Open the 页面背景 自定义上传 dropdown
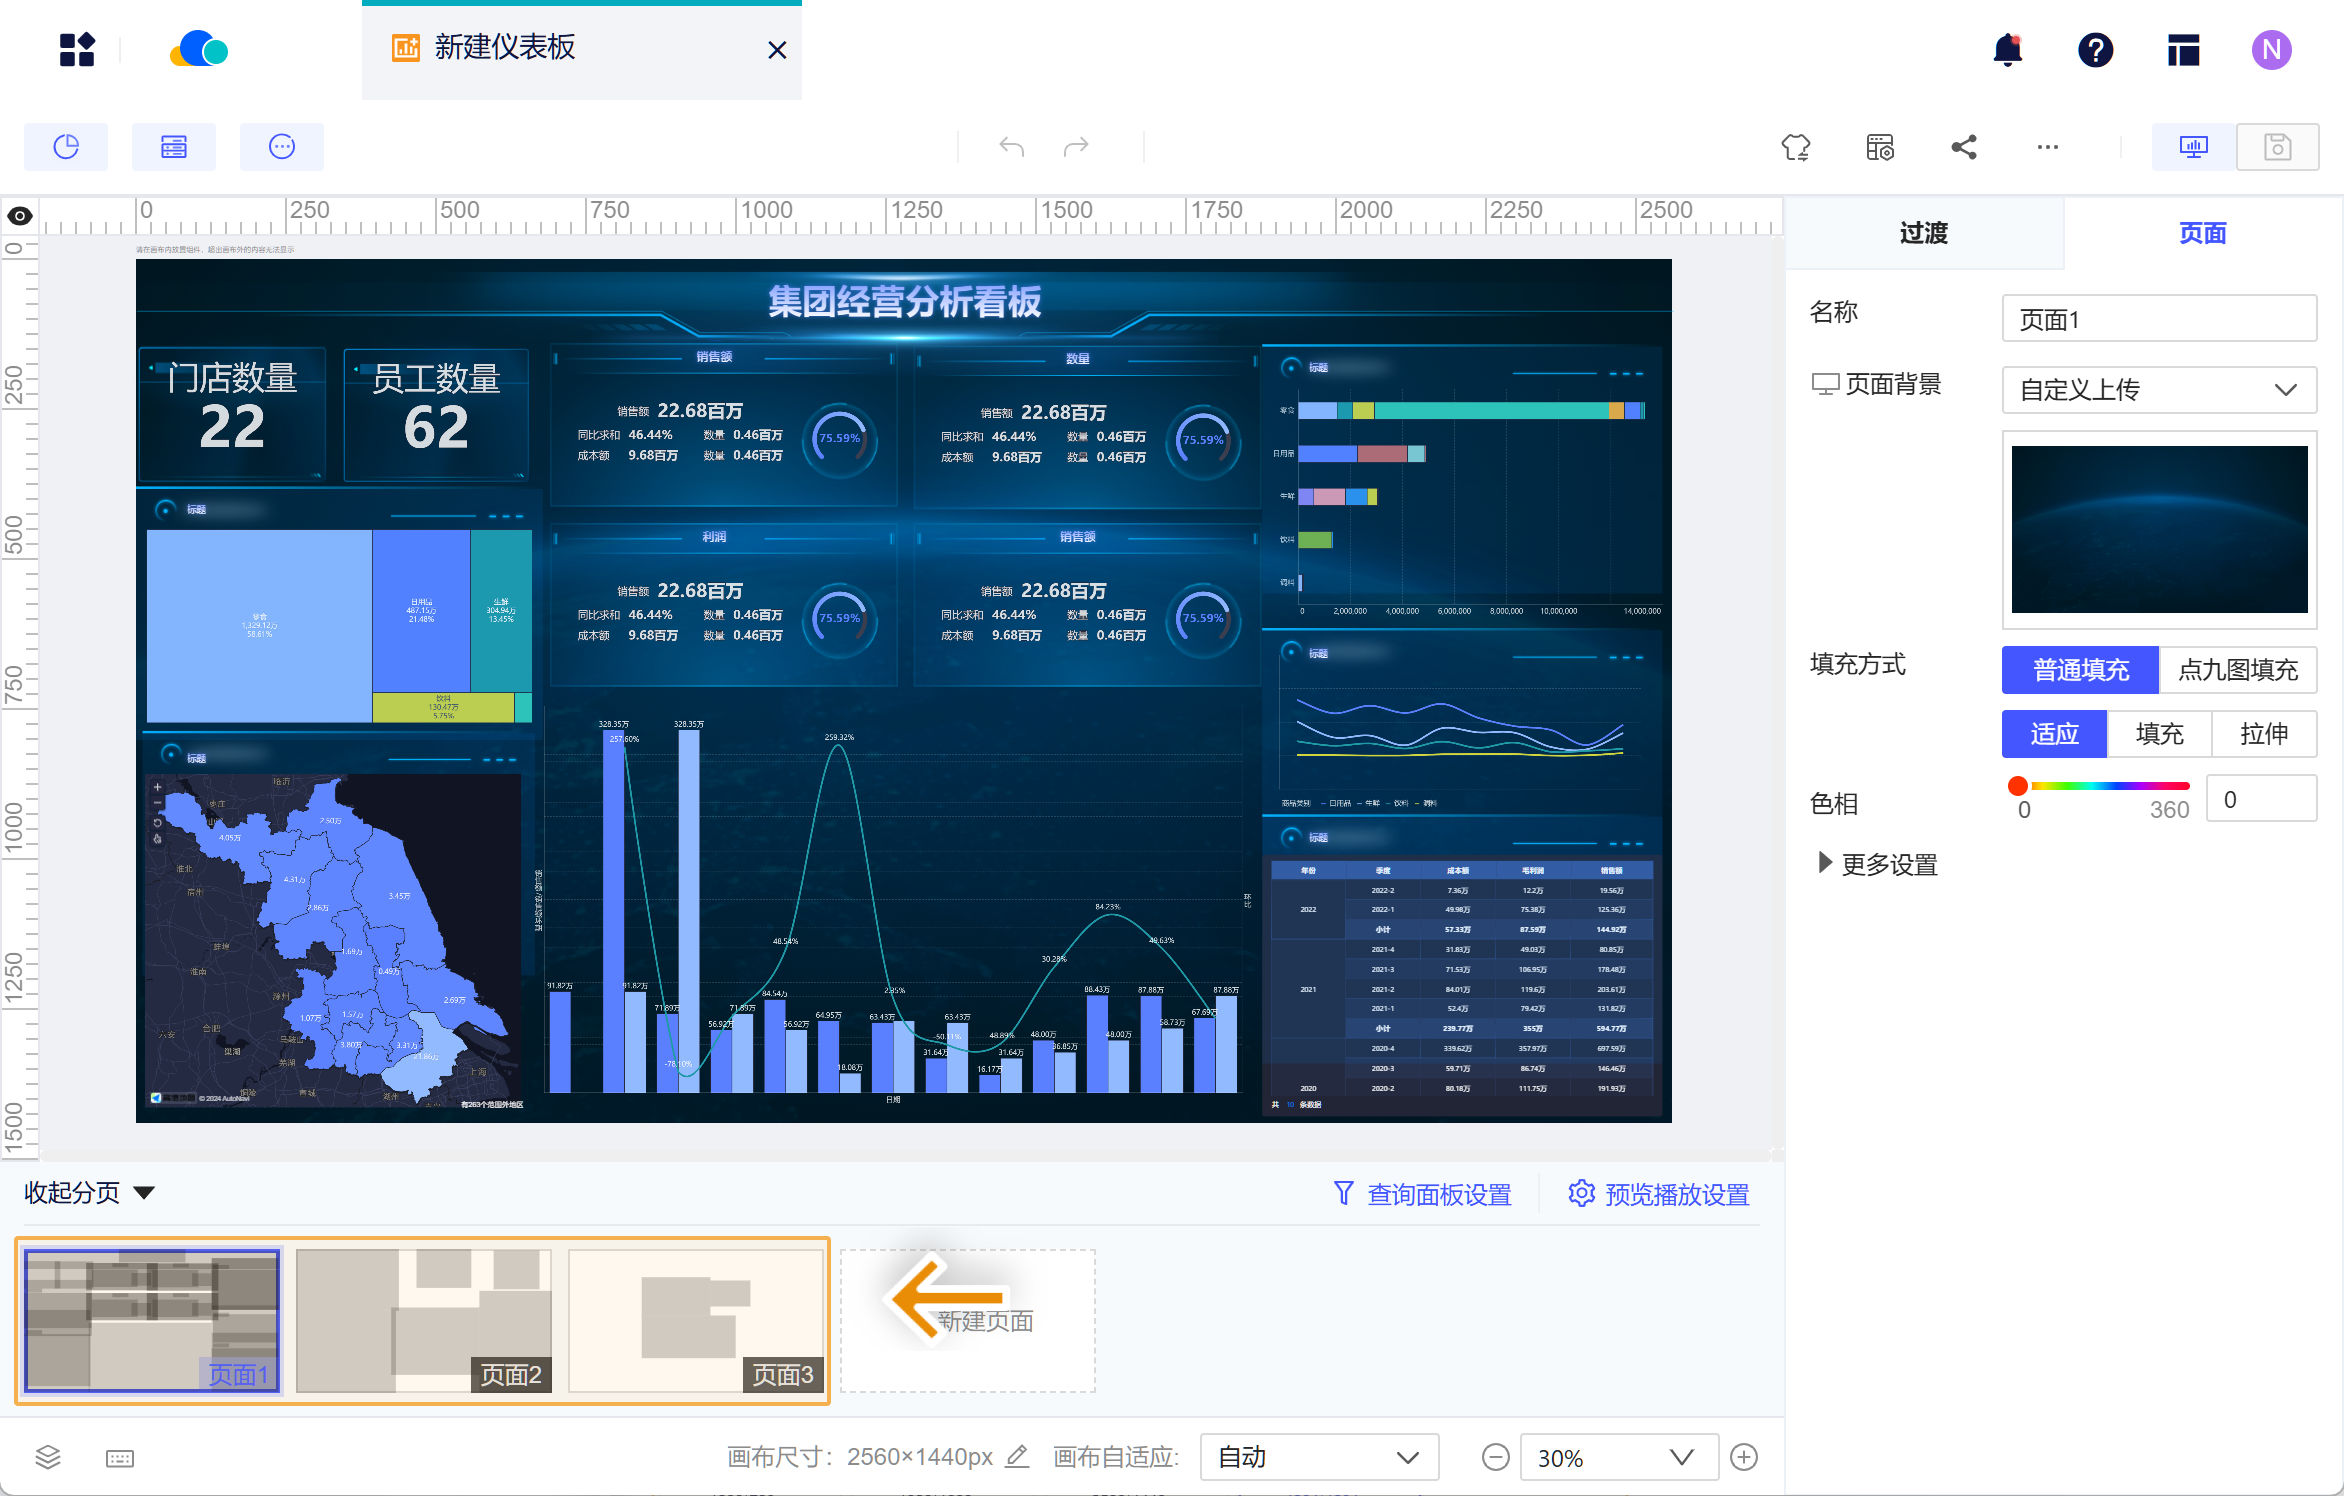Screen dimensions: 2344x1496 pos(2159,389)
